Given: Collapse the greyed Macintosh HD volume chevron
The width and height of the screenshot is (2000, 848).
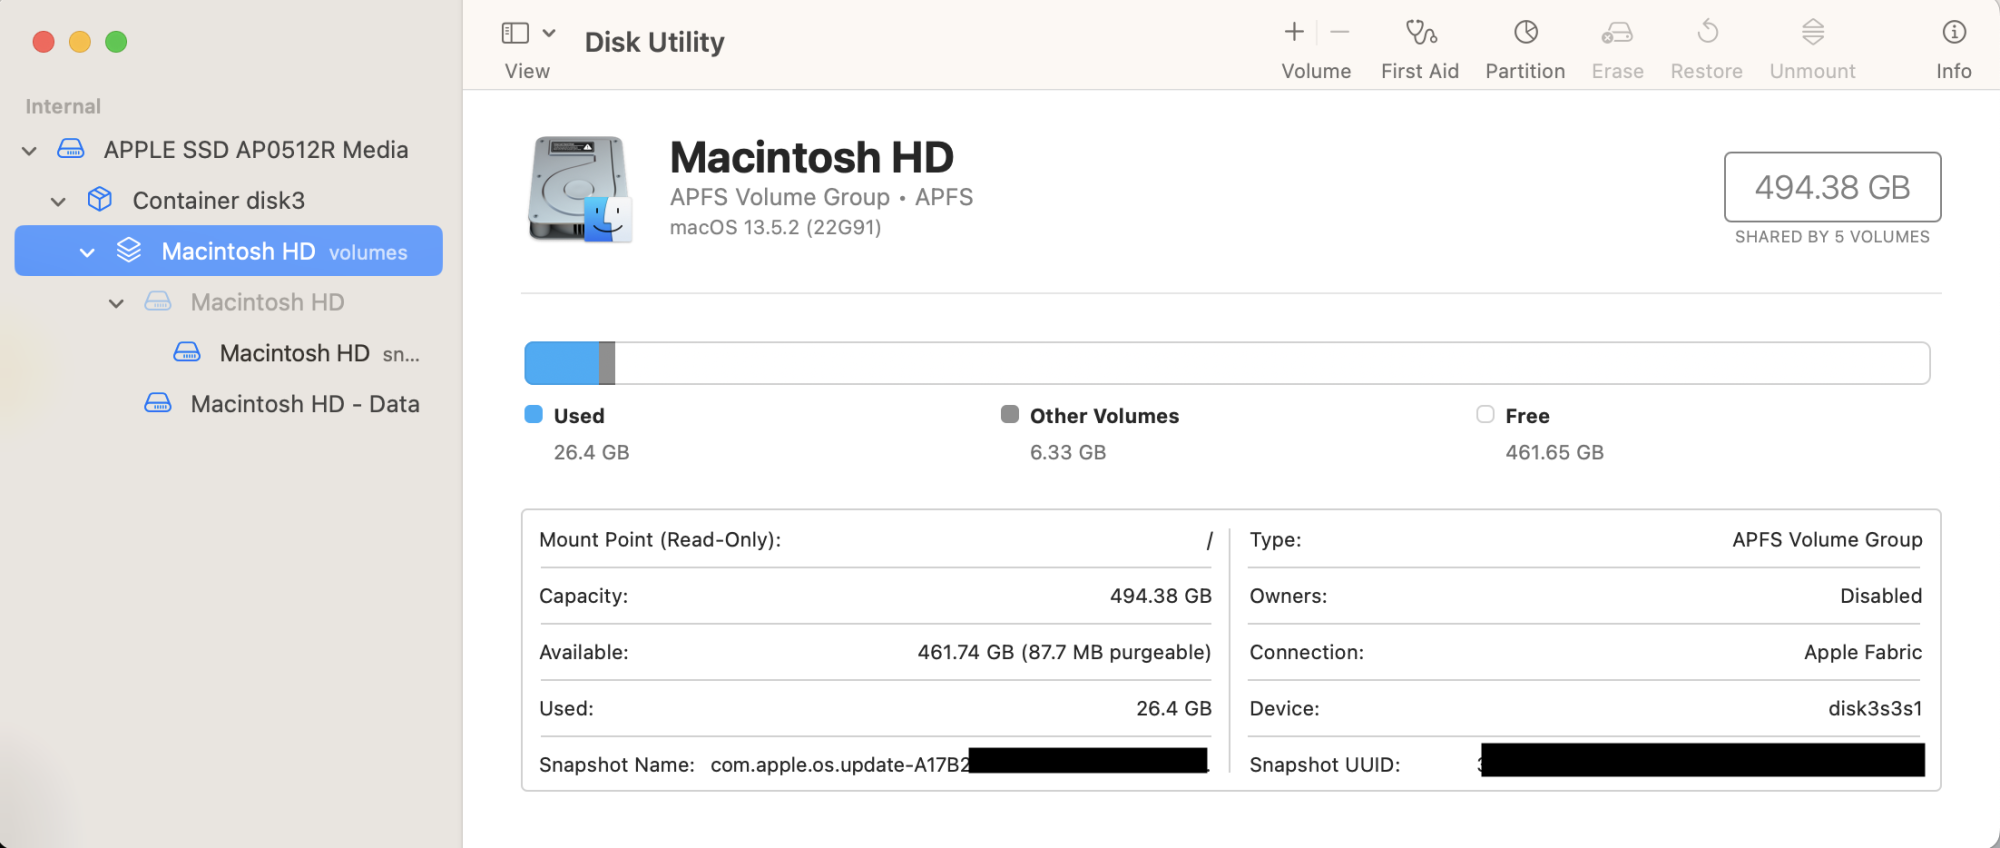Looking at the screenshot, I should 116,303.
